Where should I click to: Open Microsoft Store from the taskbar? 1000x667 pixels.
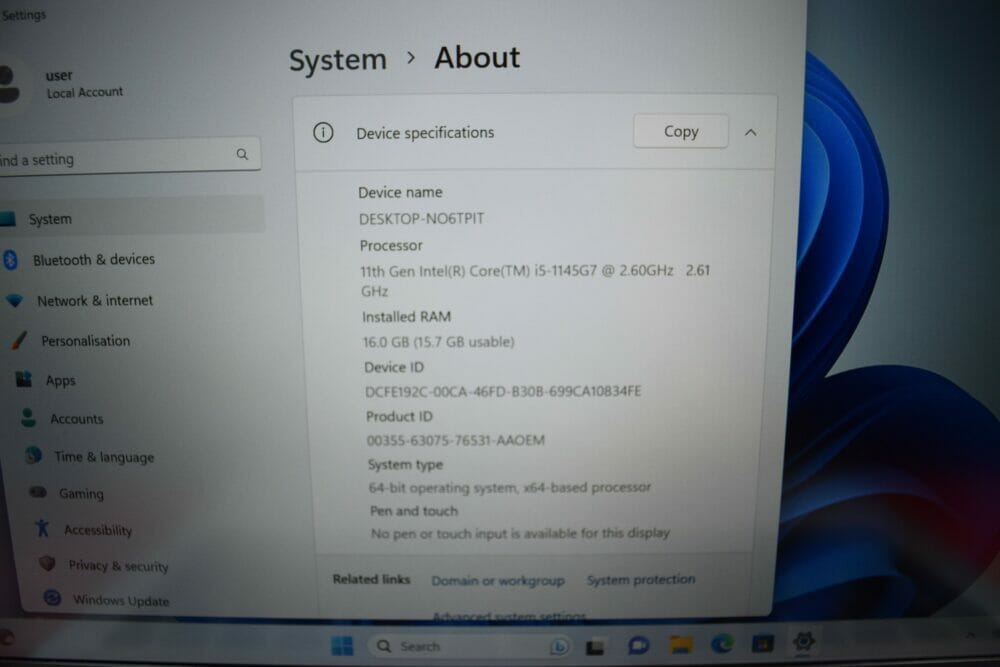pyautogui.click(x=763, y=643)
